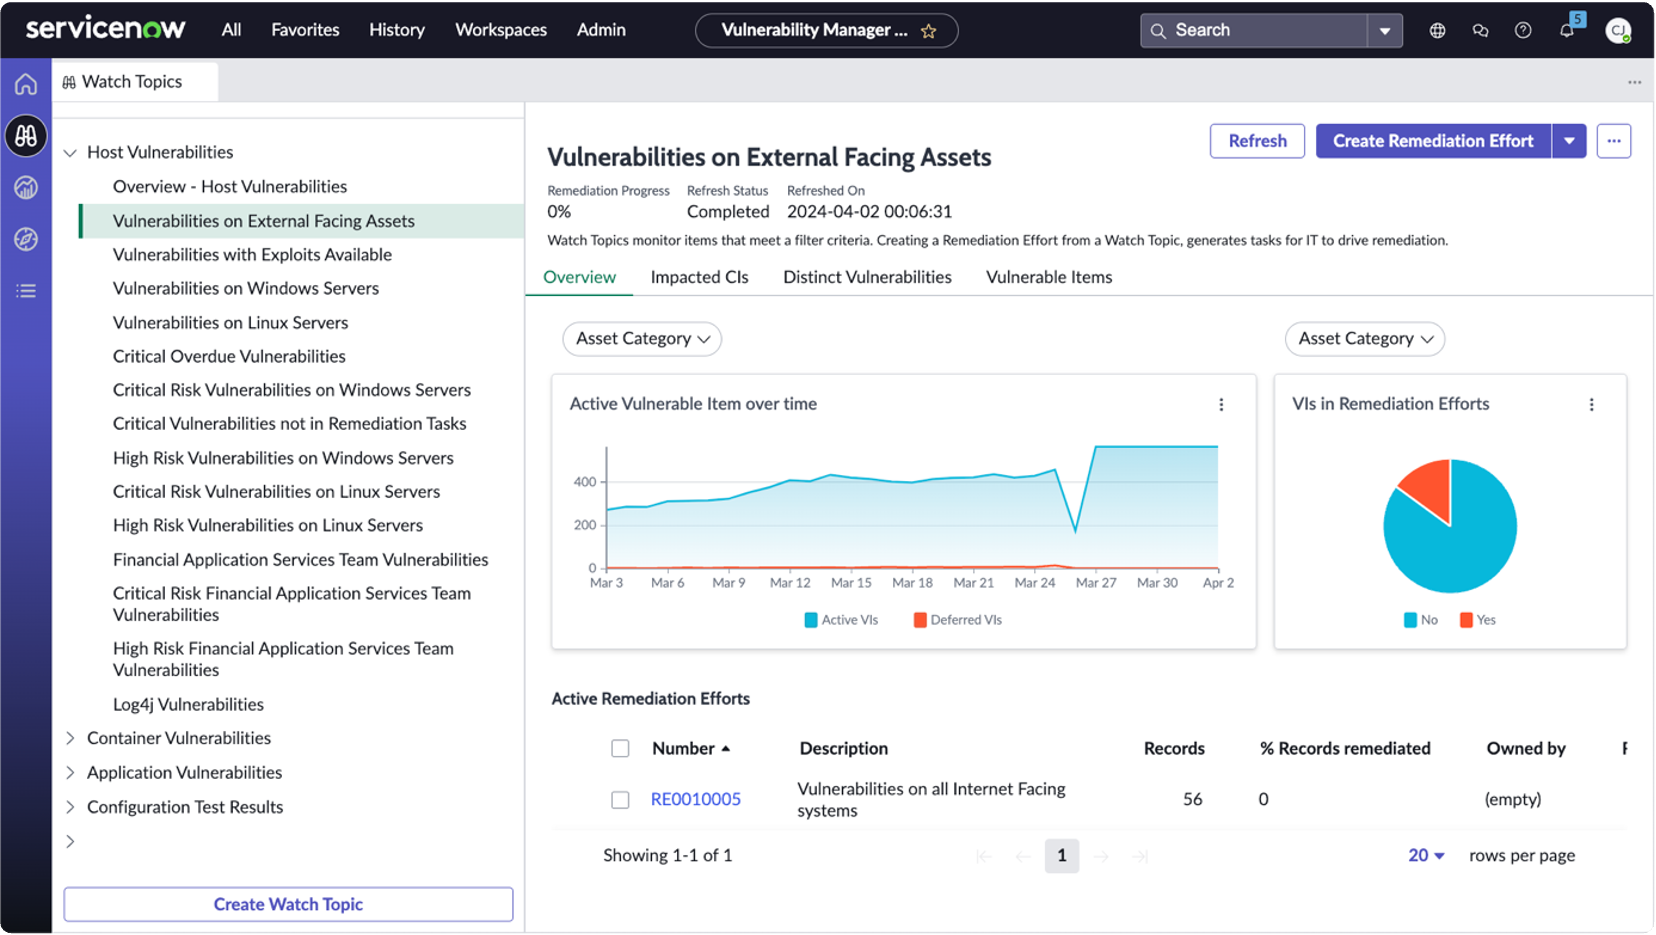Open the notifications bell icon
Image resolution: width=1656 pixels, height=935 pixels.
1566,30
